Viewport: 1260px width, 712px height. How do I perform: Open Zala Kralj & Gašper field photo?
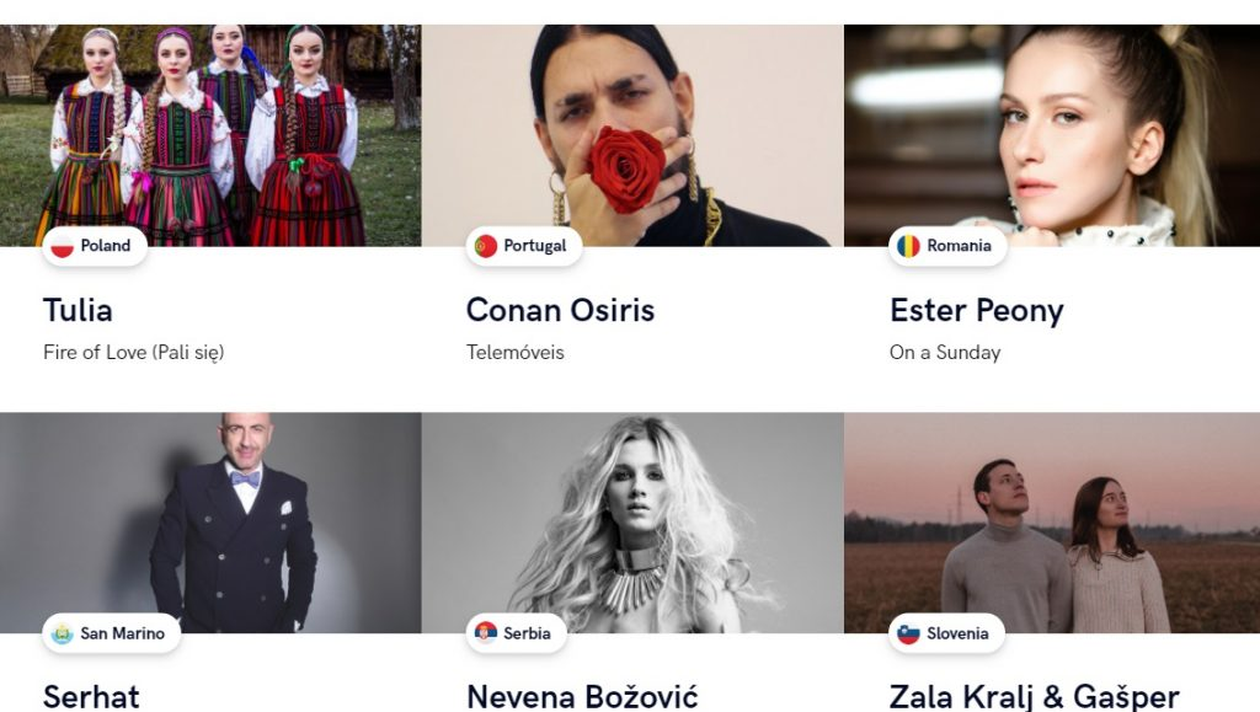click(x=1052, y=522)
